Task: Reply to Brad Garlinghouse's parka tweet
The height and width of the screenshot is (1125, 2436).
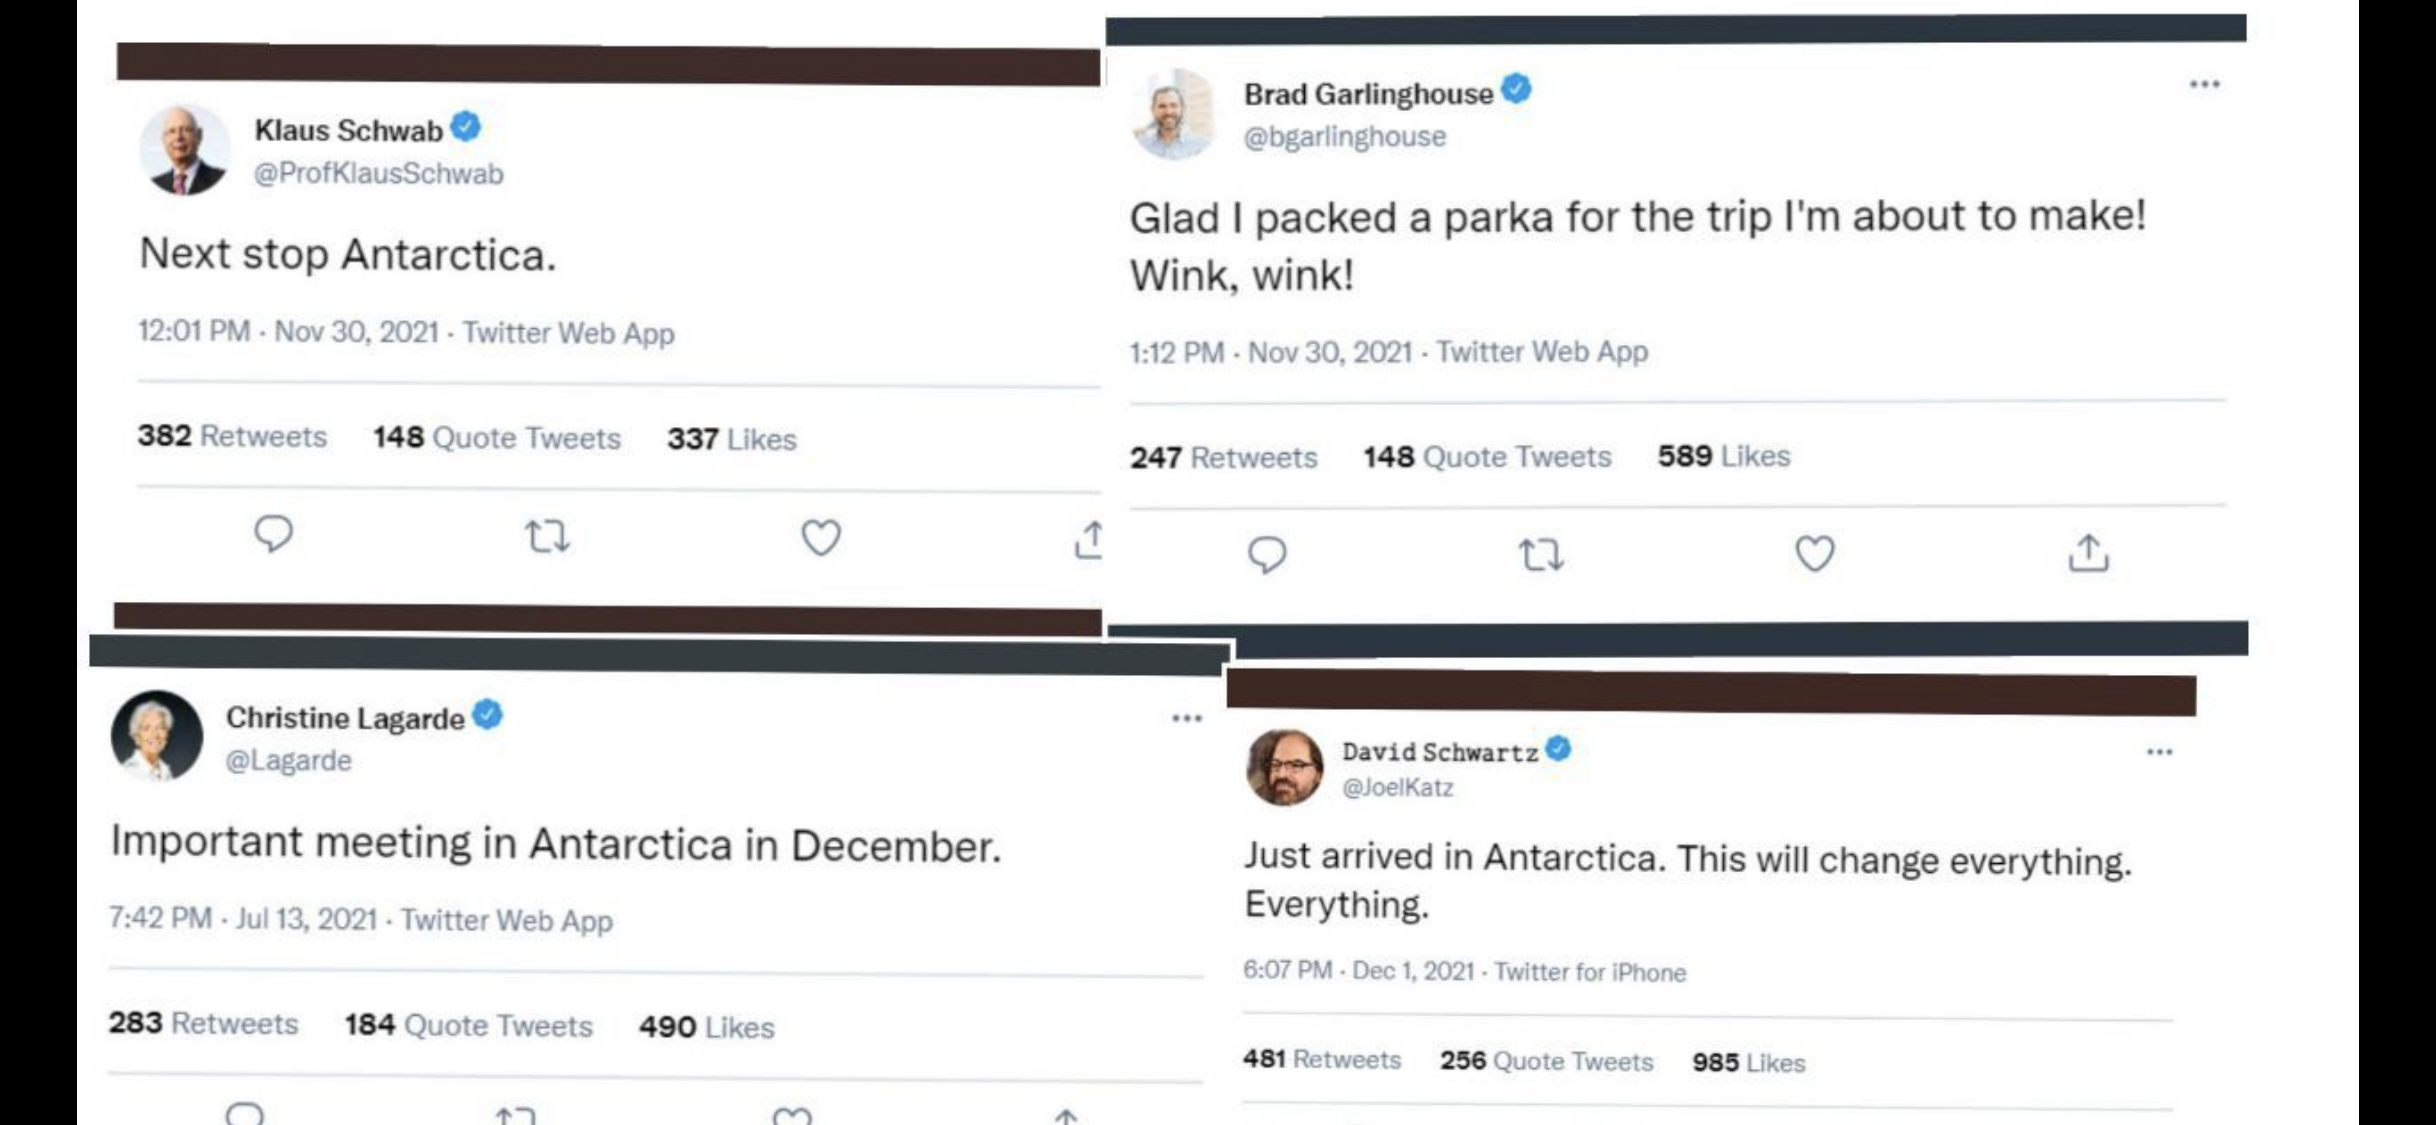Action: [1267, 554]
